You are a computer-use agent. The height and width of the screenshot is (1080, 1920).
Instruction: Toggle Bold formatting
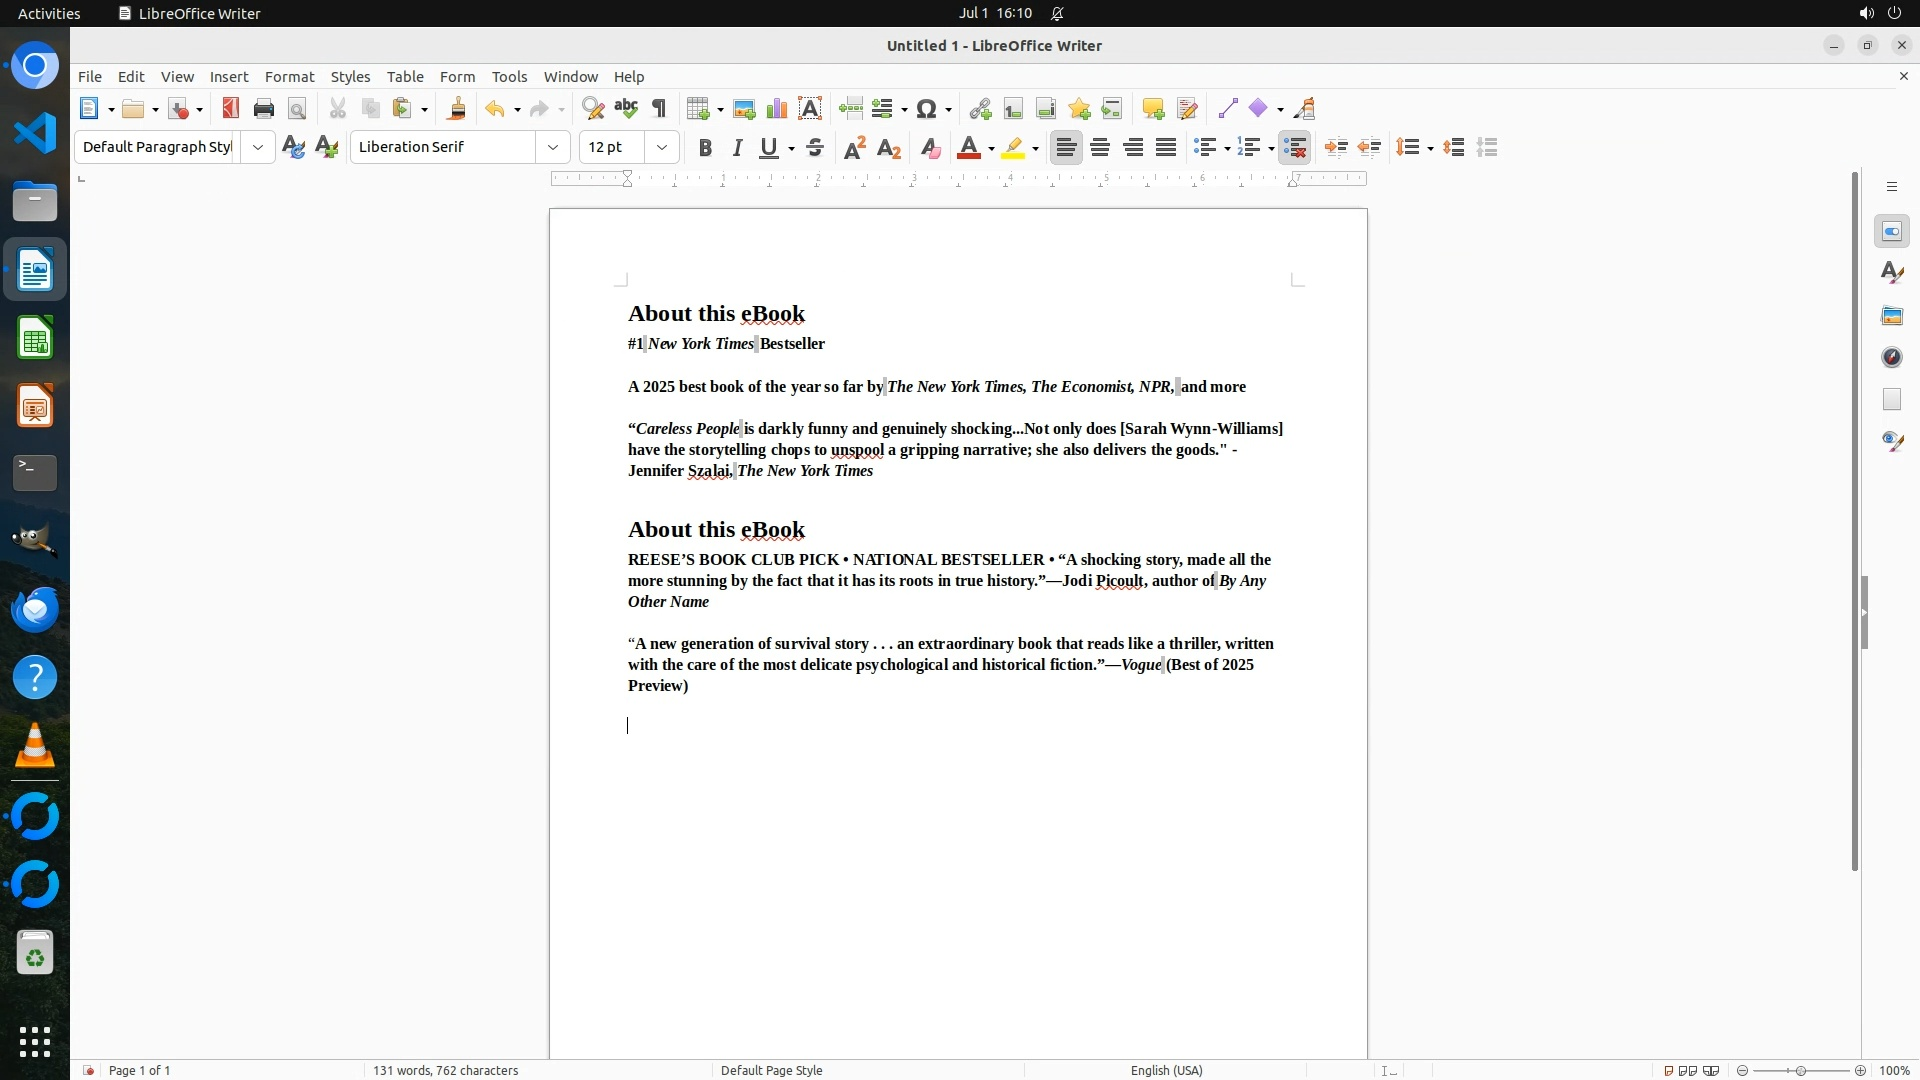point(705,148)
